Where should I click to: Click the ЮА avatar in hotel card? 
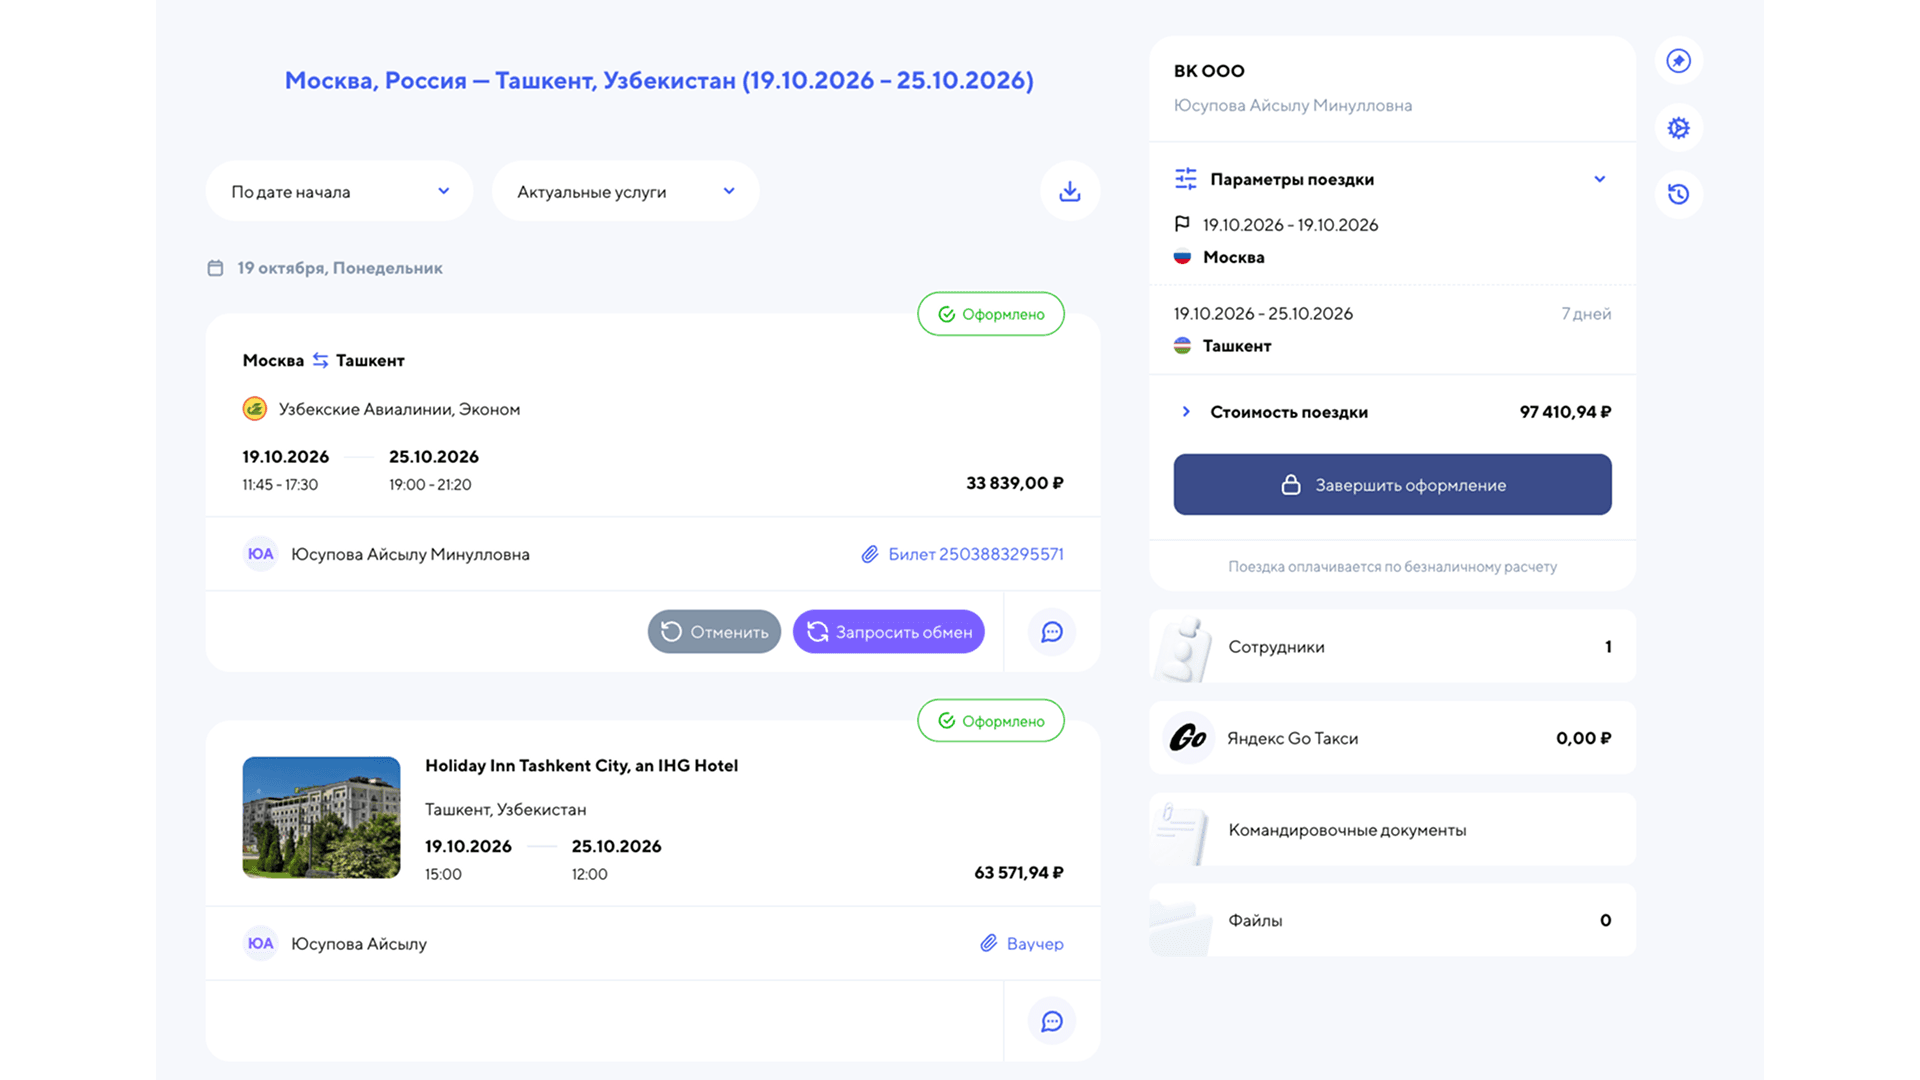(x=260, y=943)
